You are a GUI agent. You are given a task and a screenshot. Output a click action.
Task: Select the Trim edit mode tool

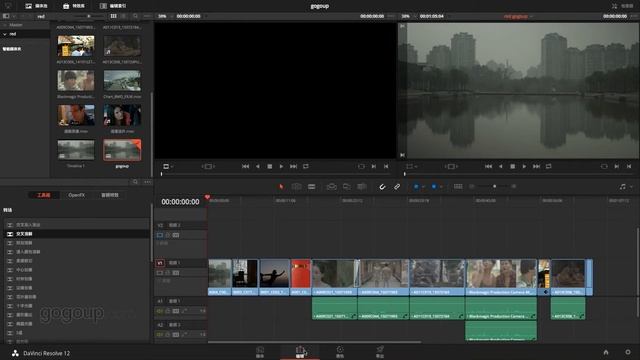(x=297, y=187)
